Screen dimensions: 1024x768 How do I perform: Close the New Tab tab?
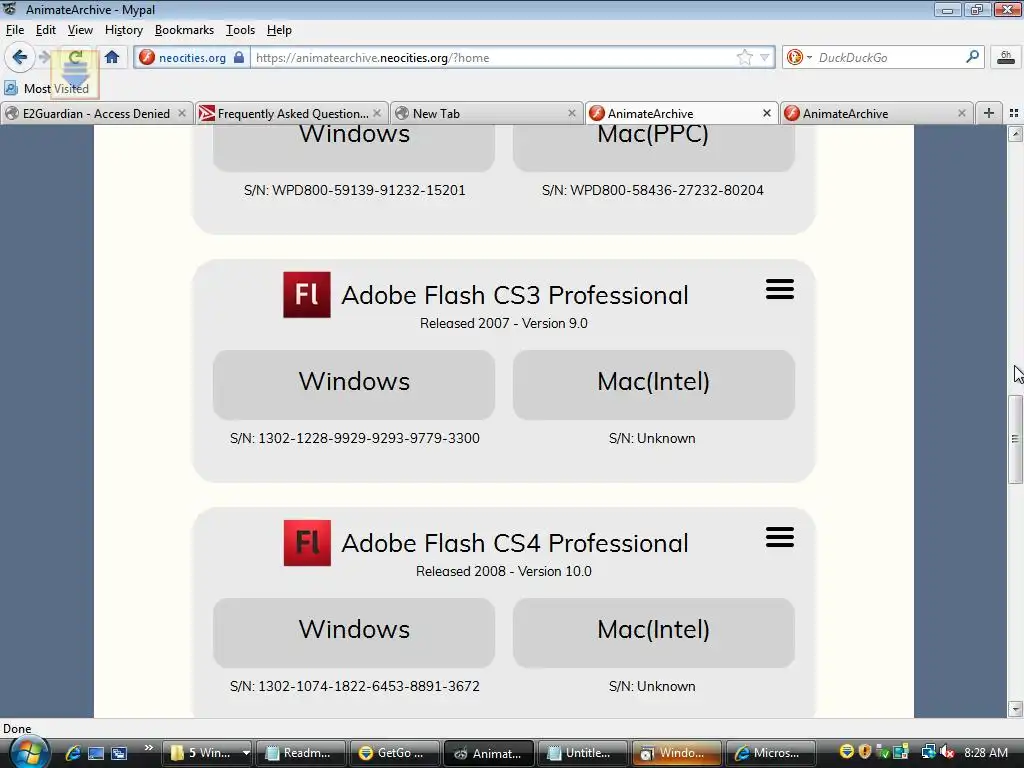pos(571,114)
